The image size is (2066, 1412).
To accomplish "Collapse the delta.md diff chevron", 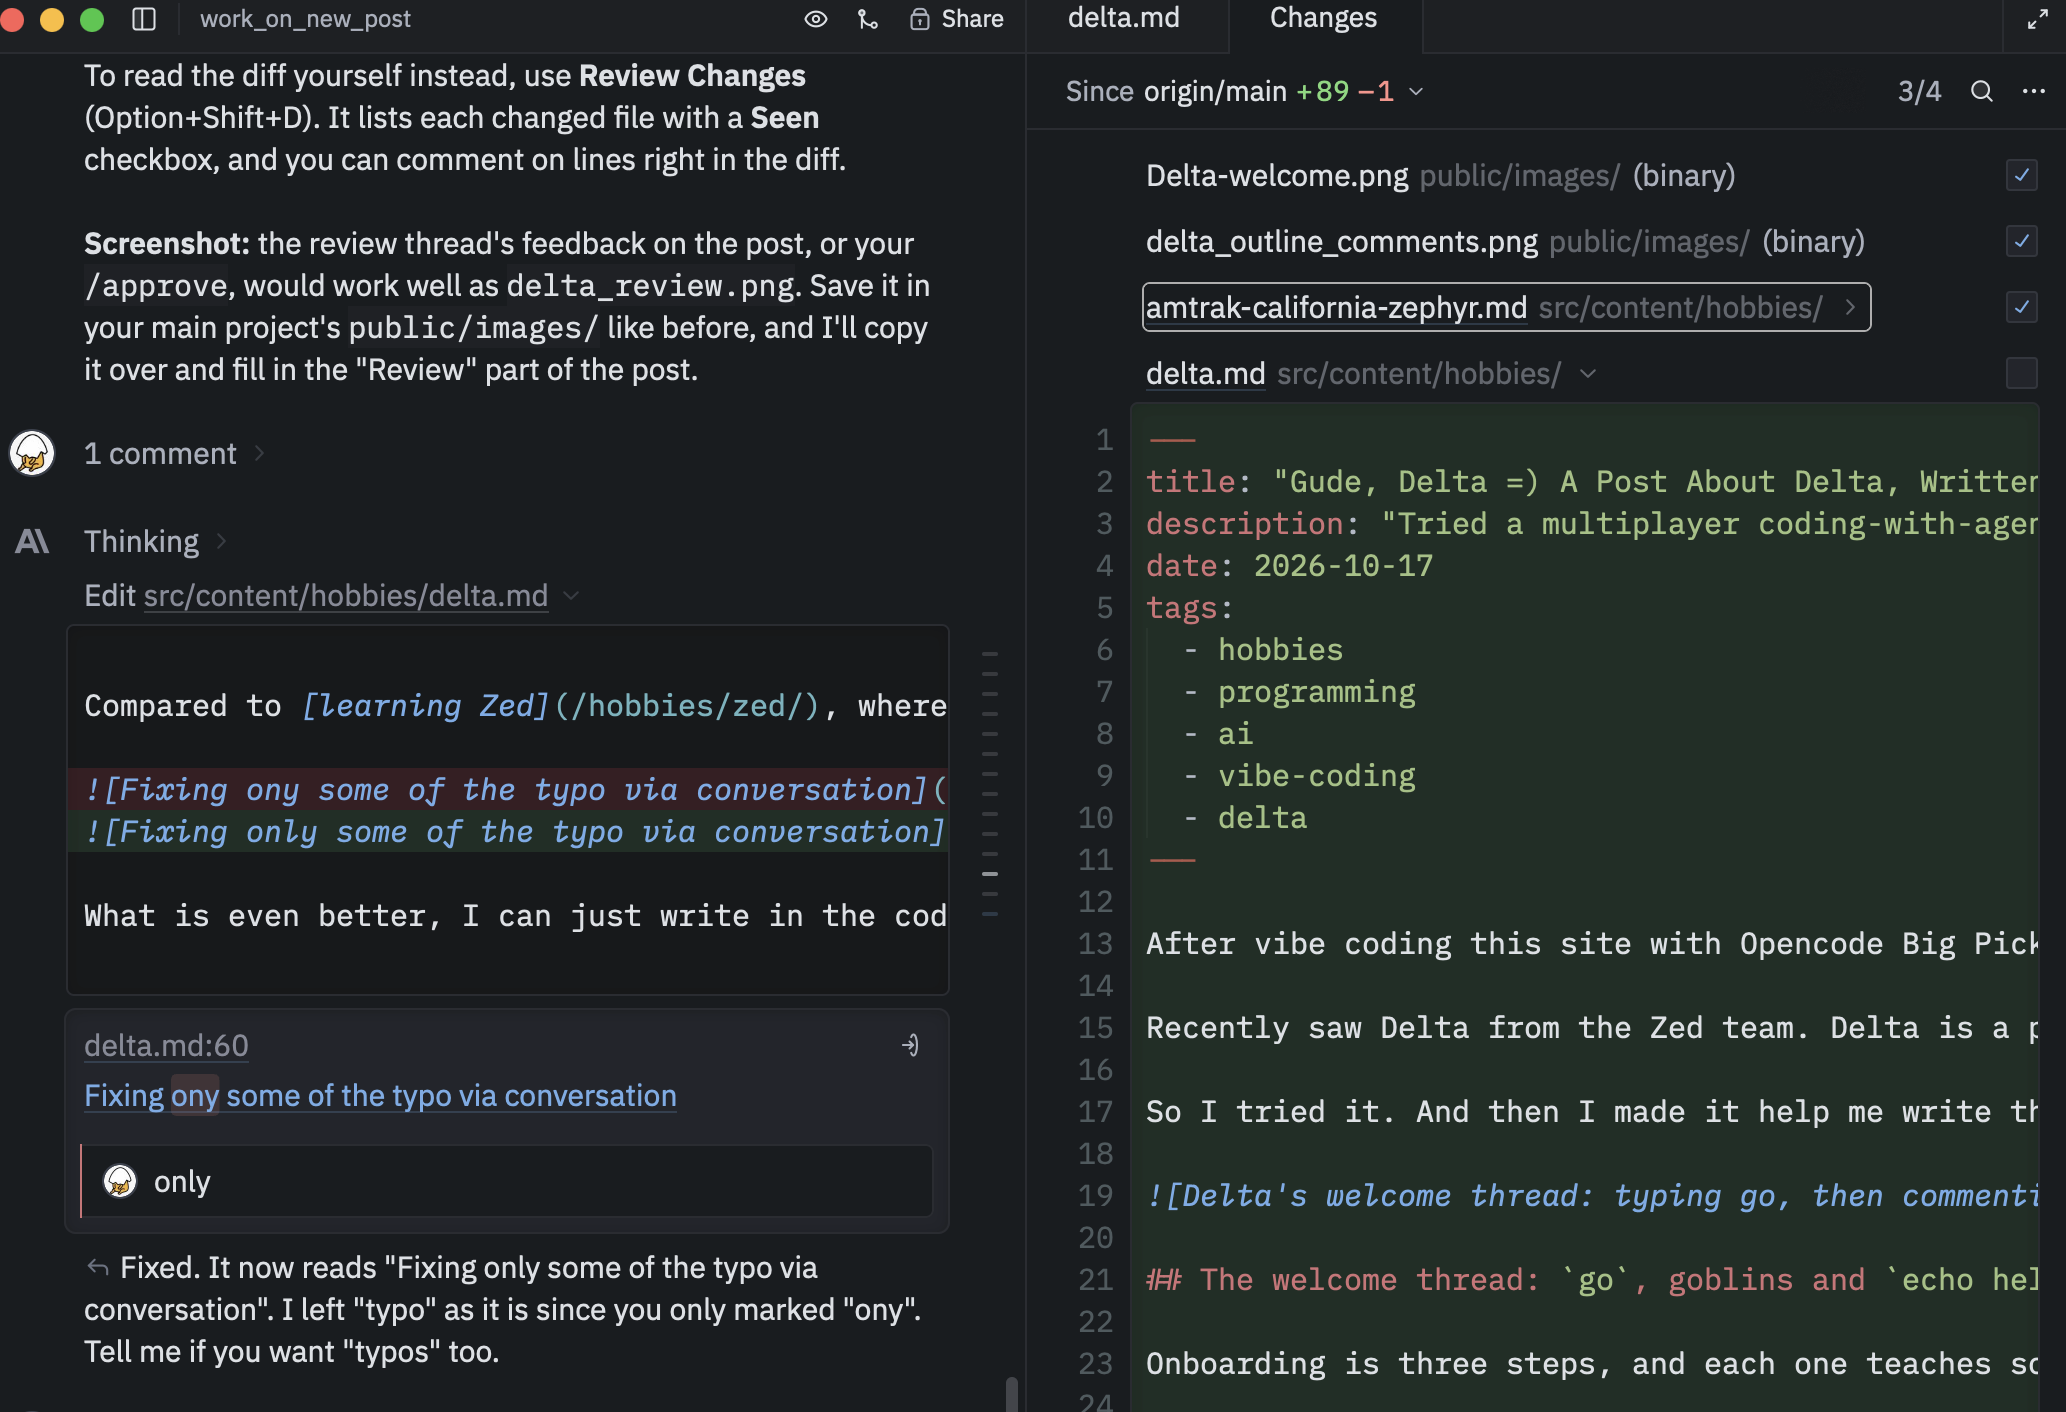I will [x=1588, y=374].
